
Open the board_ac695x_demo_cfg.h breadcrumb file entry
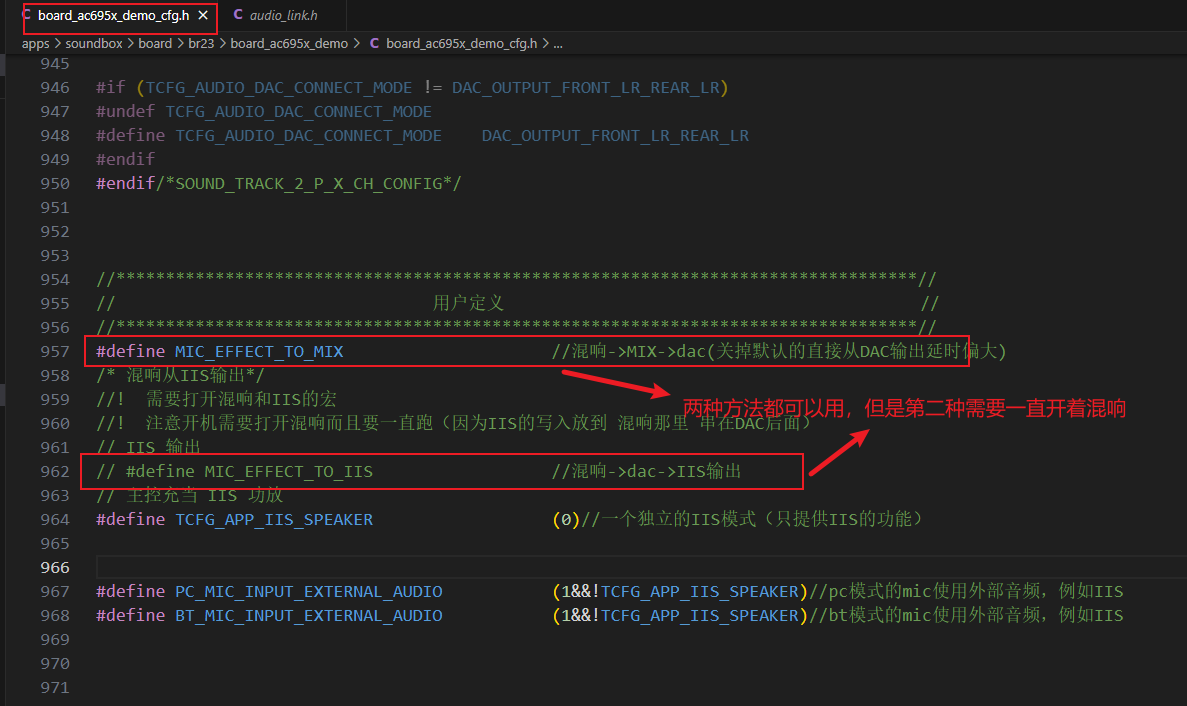pos(462,43)
